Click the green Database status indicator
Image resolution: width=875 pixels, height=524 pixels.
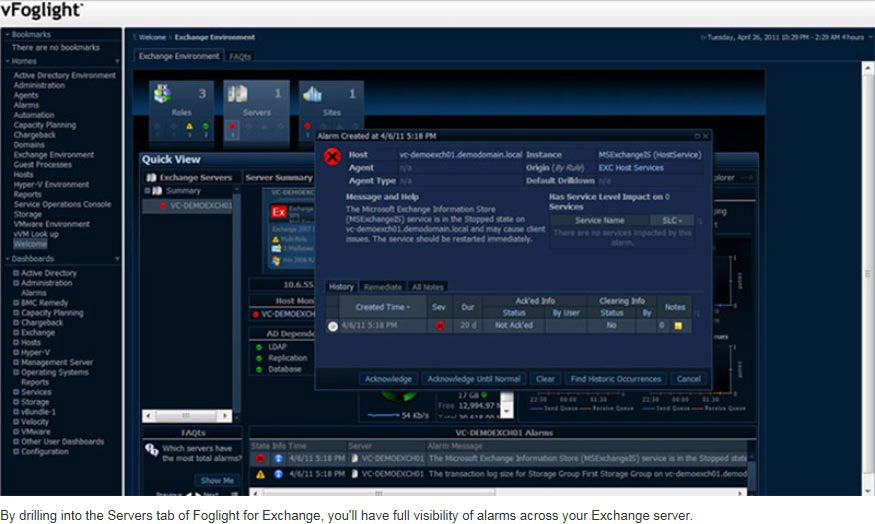pos(259,369)
